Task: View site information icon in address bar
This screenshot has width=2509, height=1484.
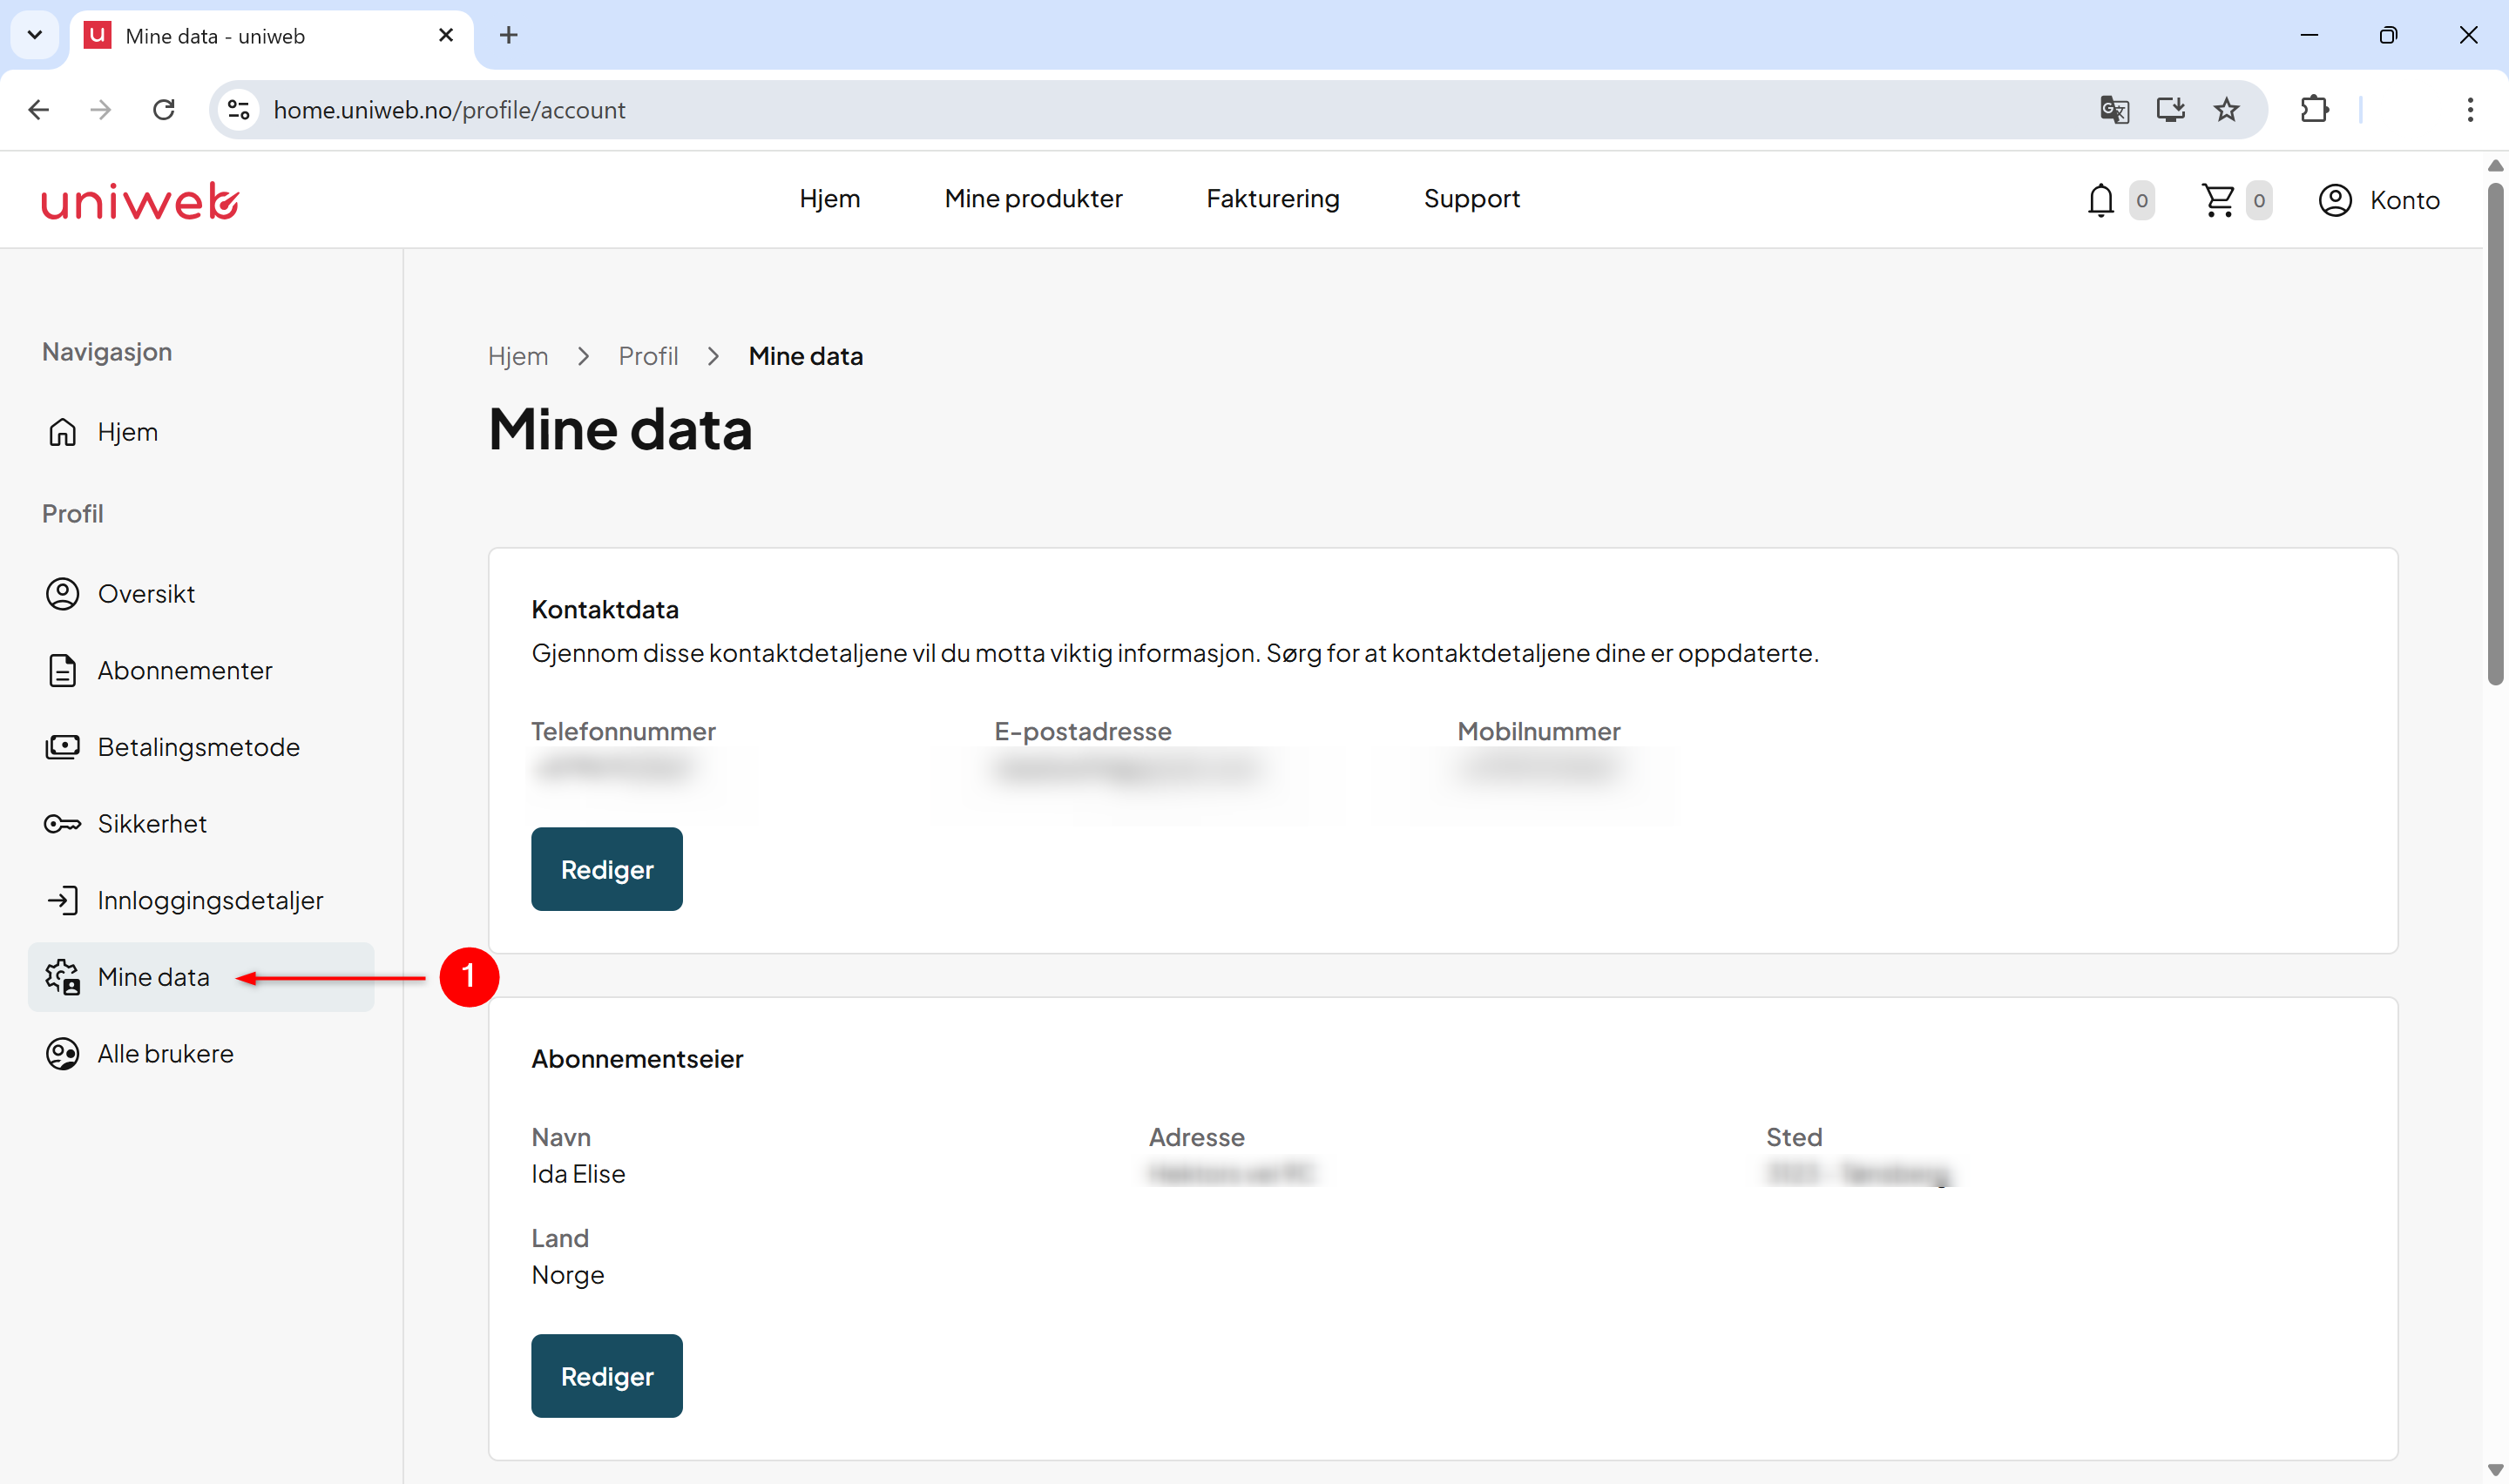Action: (x=238, y=110)
